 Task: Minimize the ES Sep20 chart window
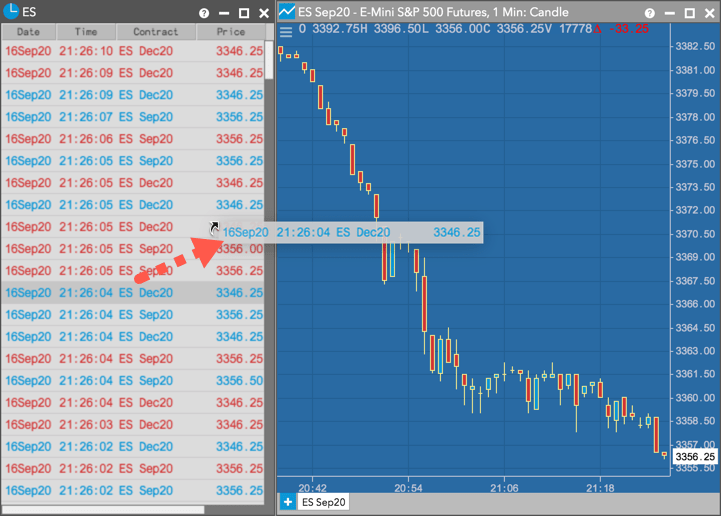click(x=670, y=13)
